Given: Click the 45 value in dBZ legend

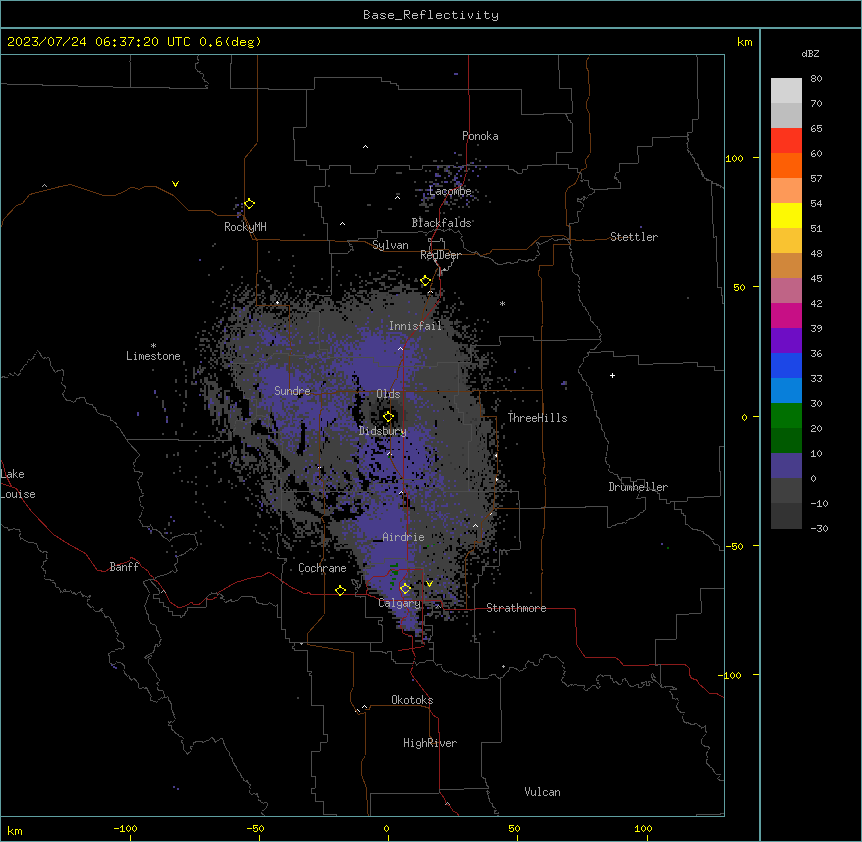Looking at the screenshot, I should [x=816, y=279].
